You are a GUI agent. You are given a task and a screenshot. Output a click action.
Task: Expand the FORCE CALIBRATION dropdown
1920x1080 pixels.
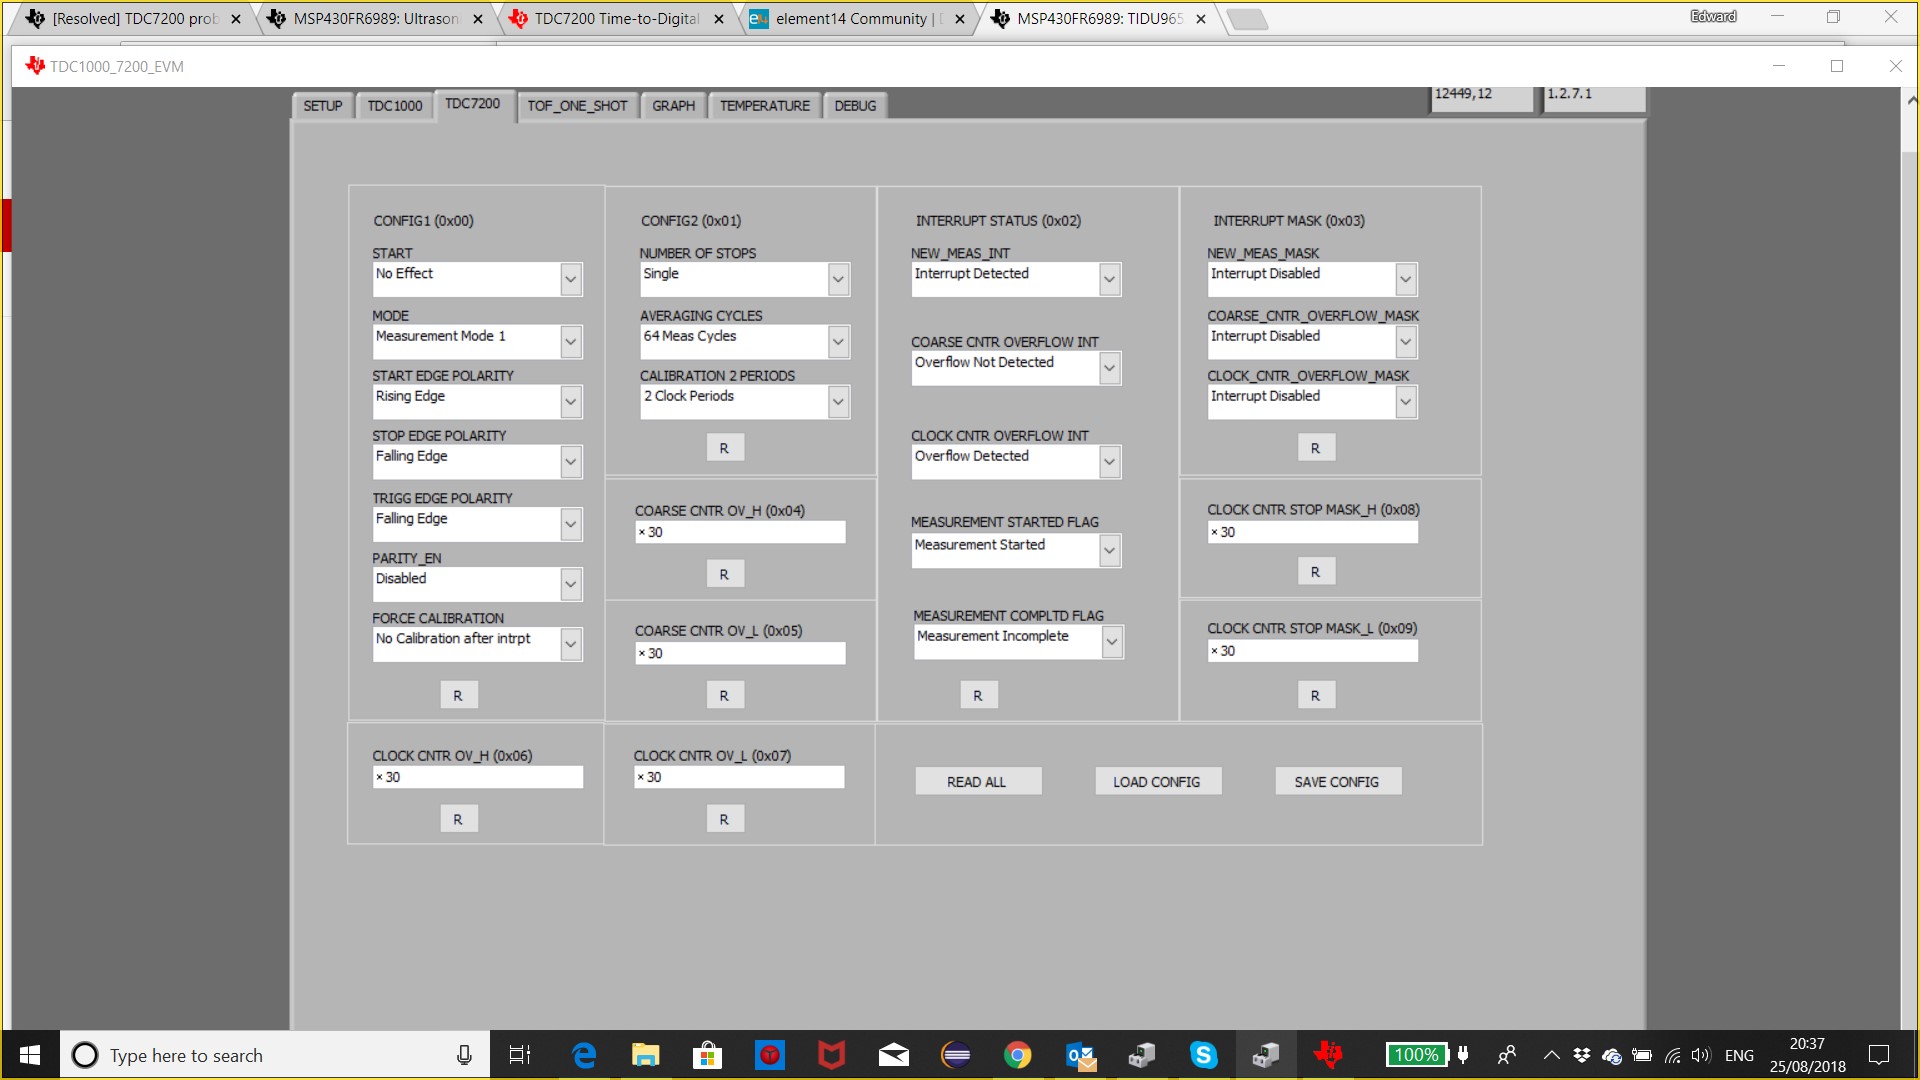(x=570, y=644)
